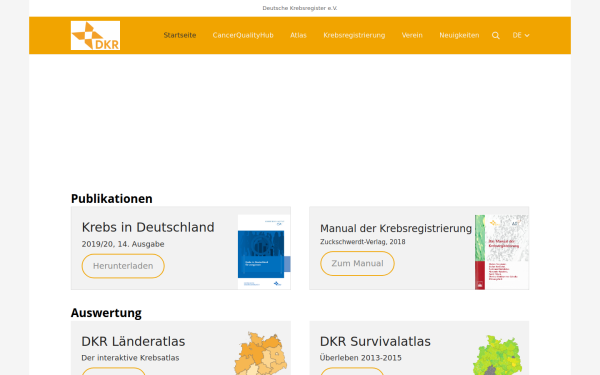This screenshot has width=600, height=375.
Task: Open Krebsregistrierung menu item
Action: tap(354, 35)
